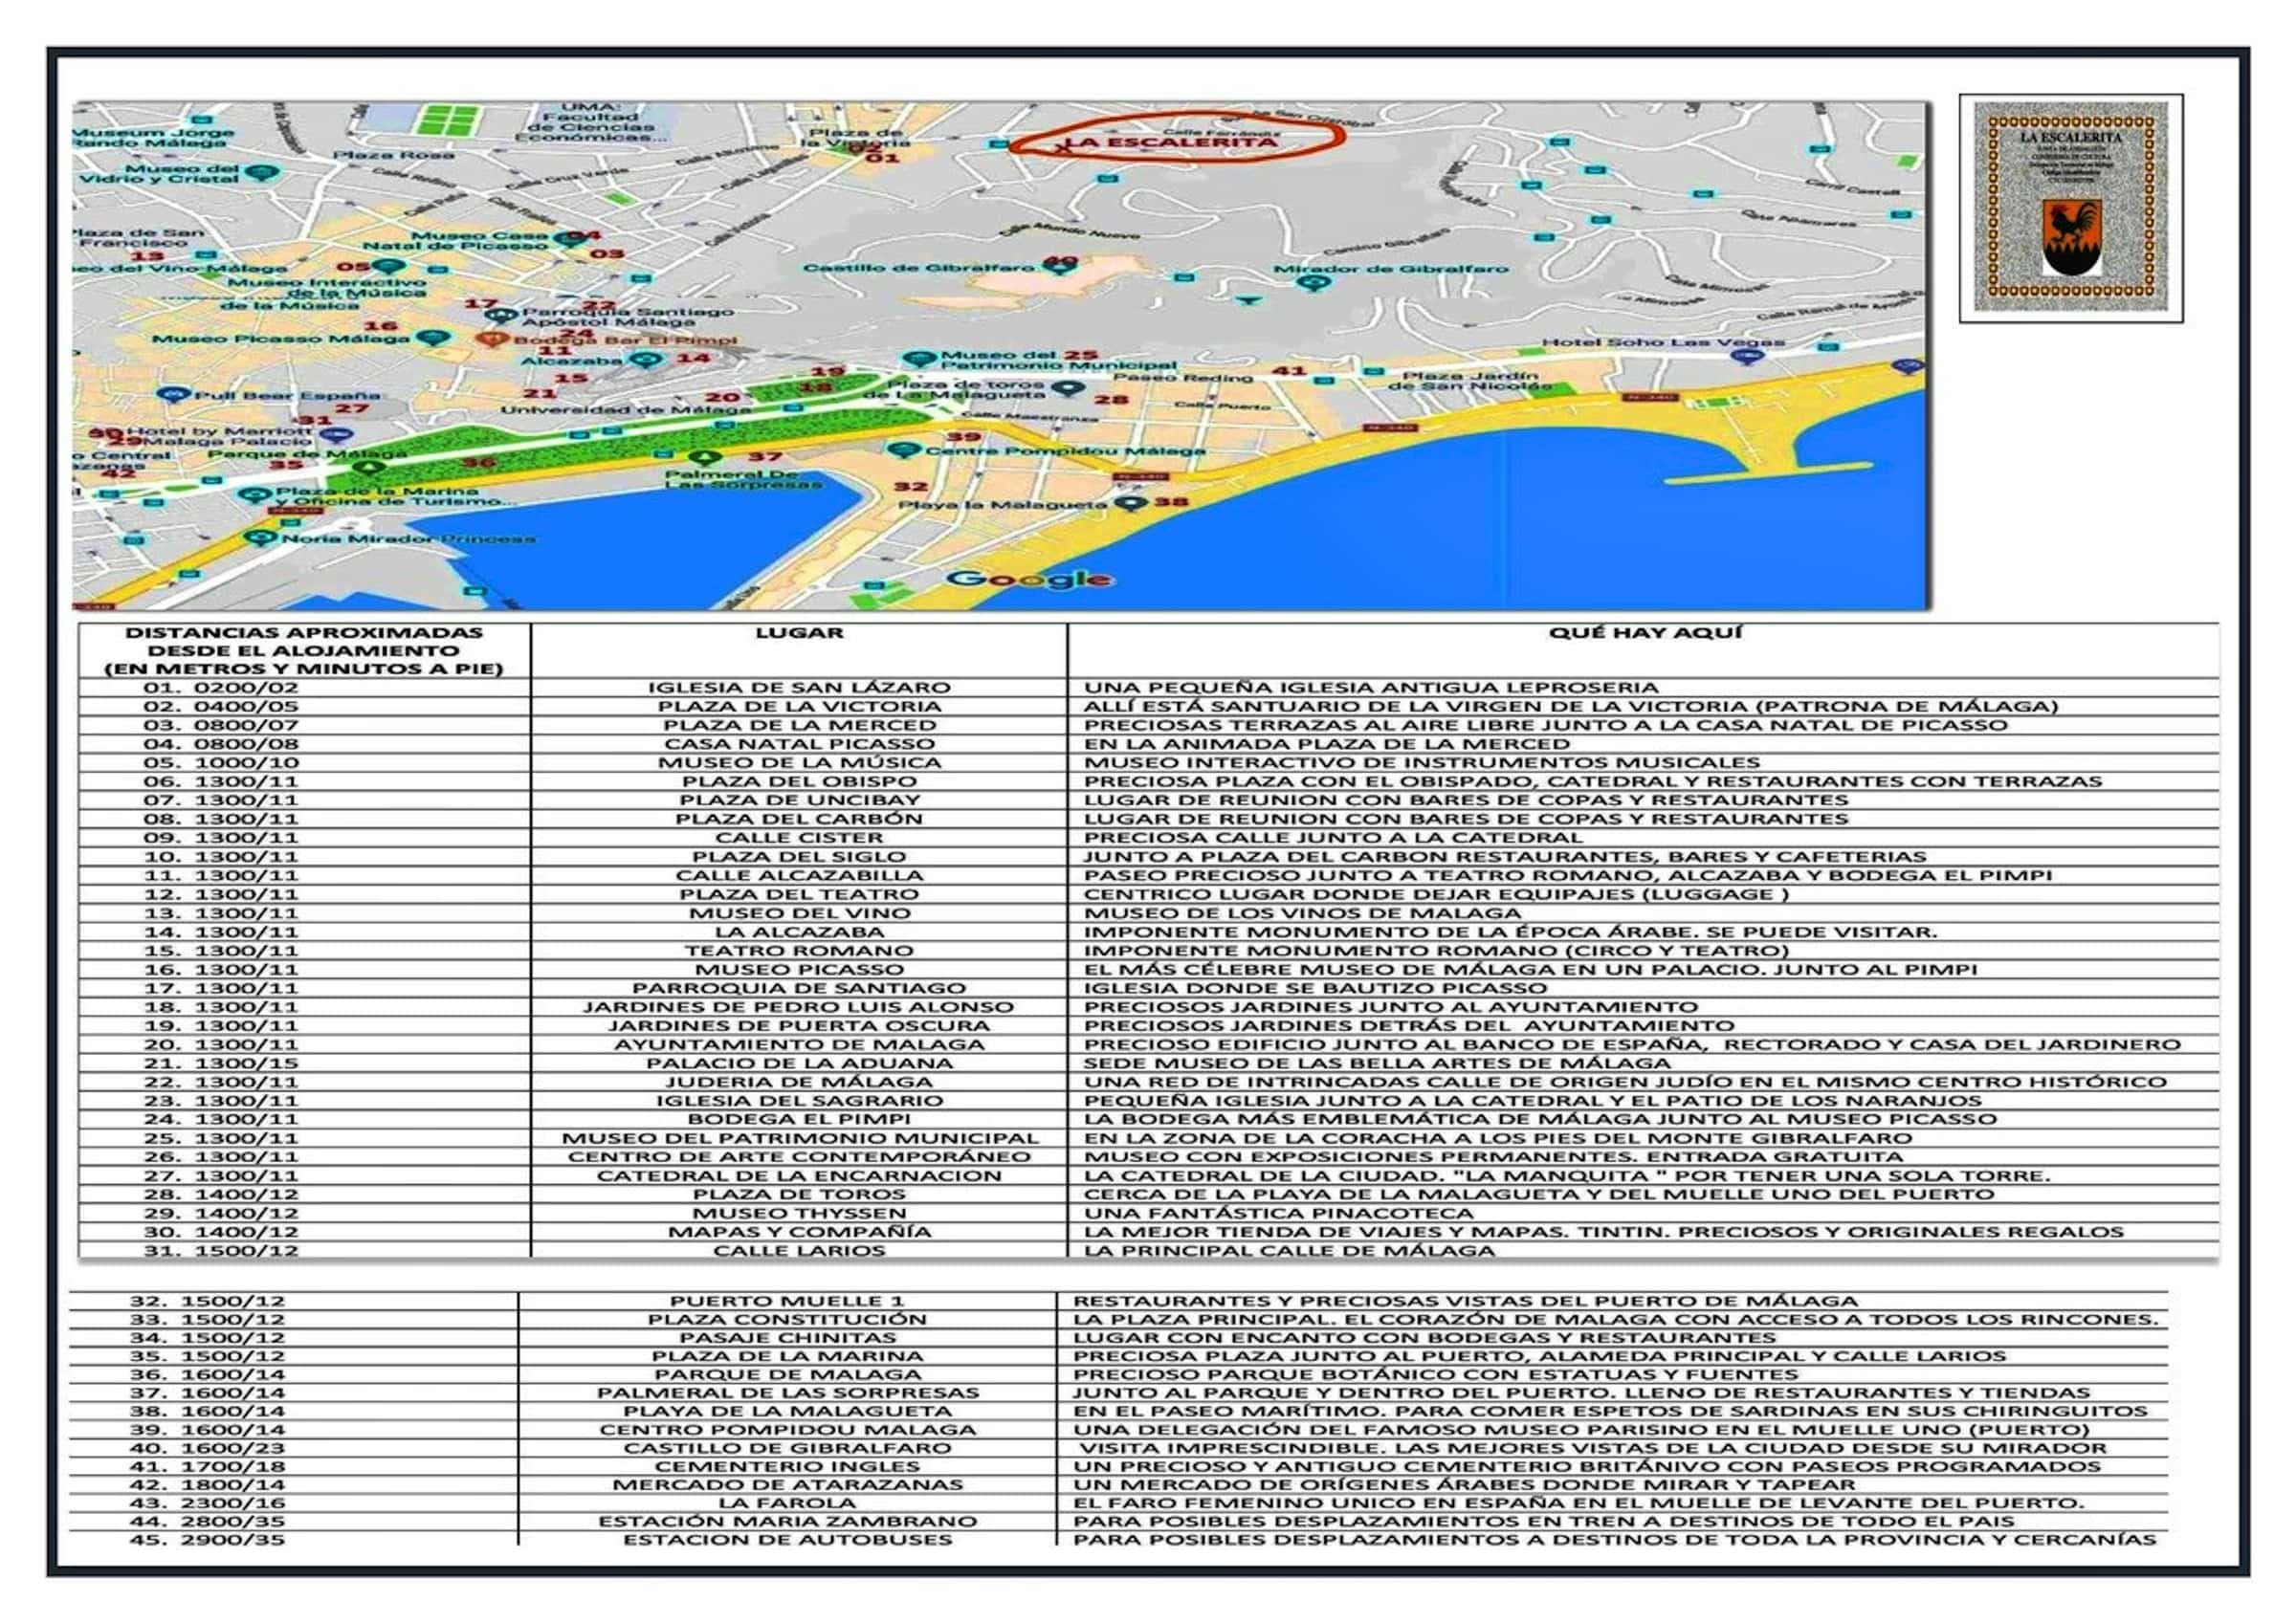Click 'CALLE LARIOS' in the place column

coord(799,1251)
